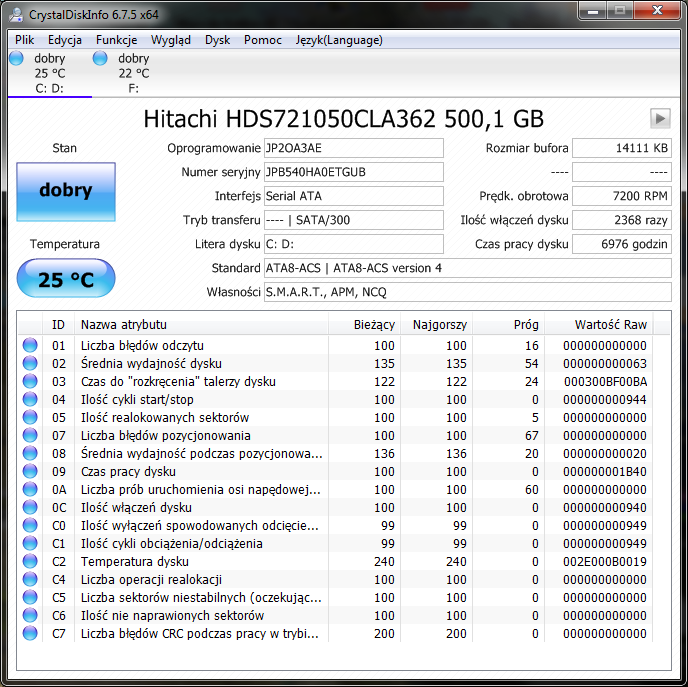
Task: Click status icon of row 09 Czas pracy
Action: [x=30, y=471]
